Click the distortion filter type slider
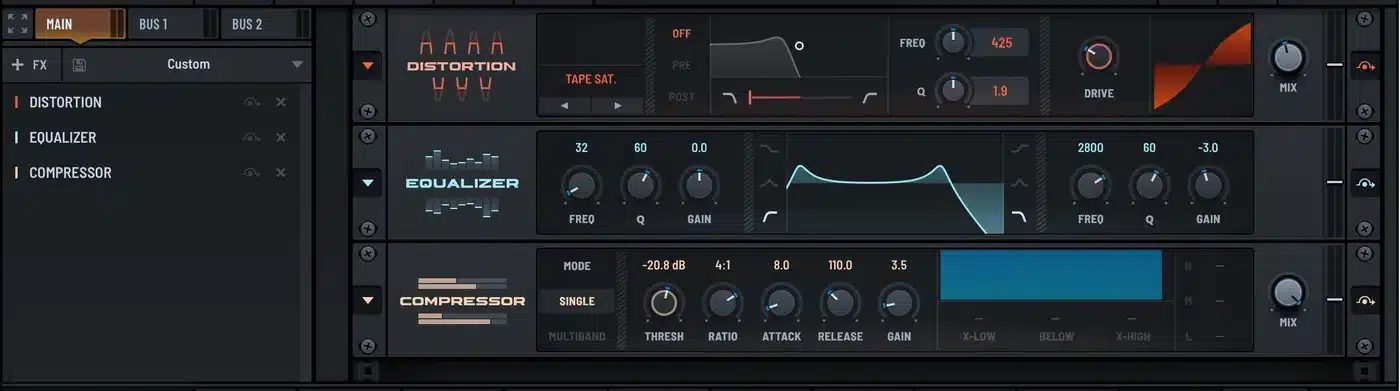The width and height of the screenshot is (1400, 391). tap(800, 98)
